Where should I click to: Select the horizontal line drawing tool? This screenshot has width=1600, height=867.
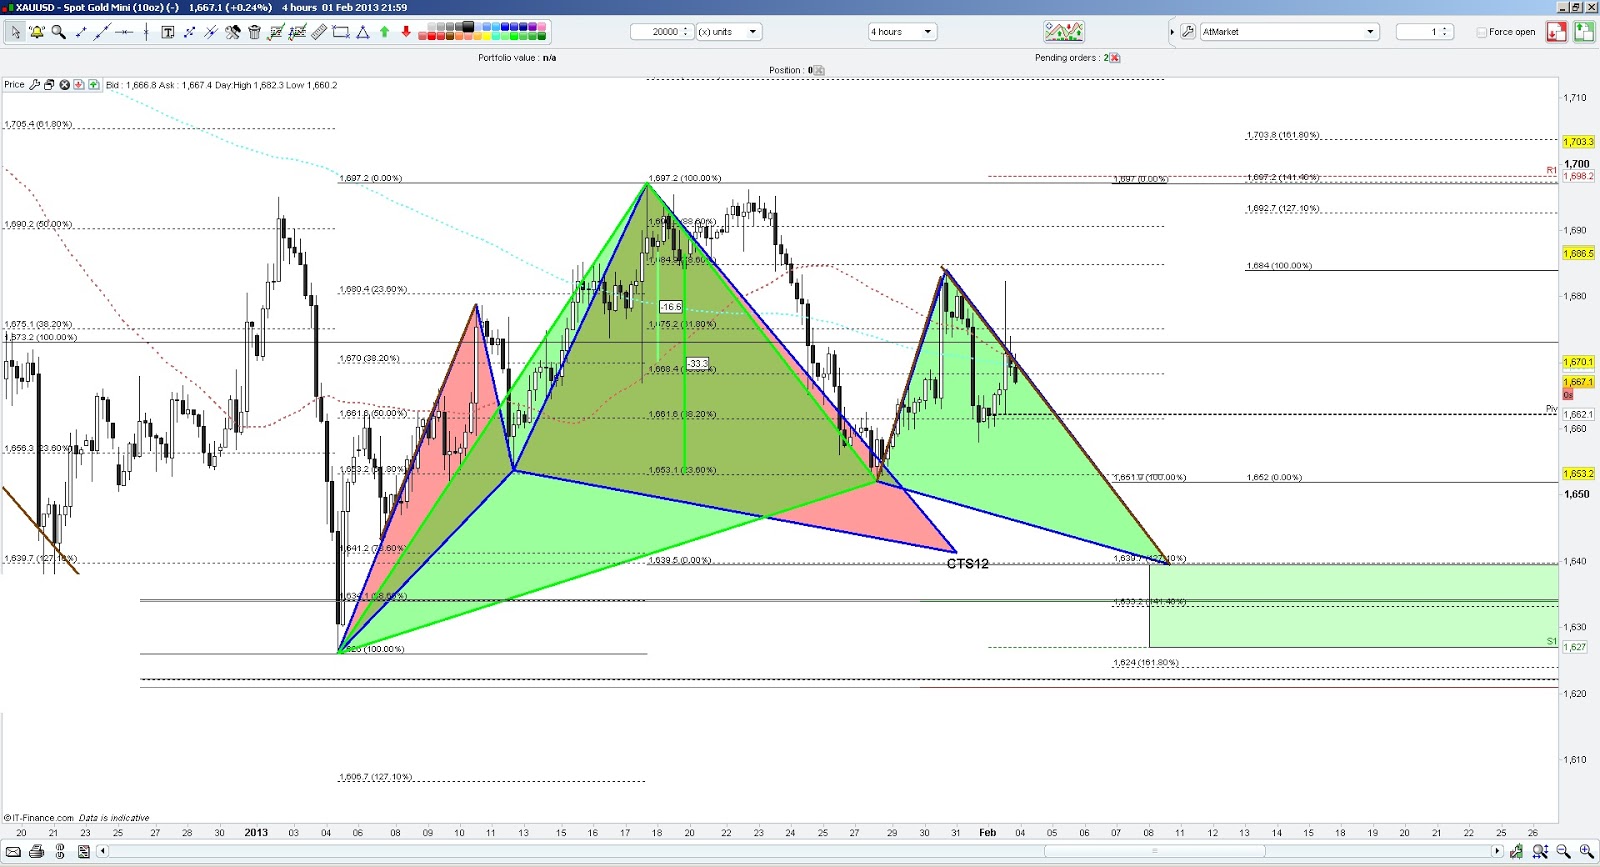124,32
